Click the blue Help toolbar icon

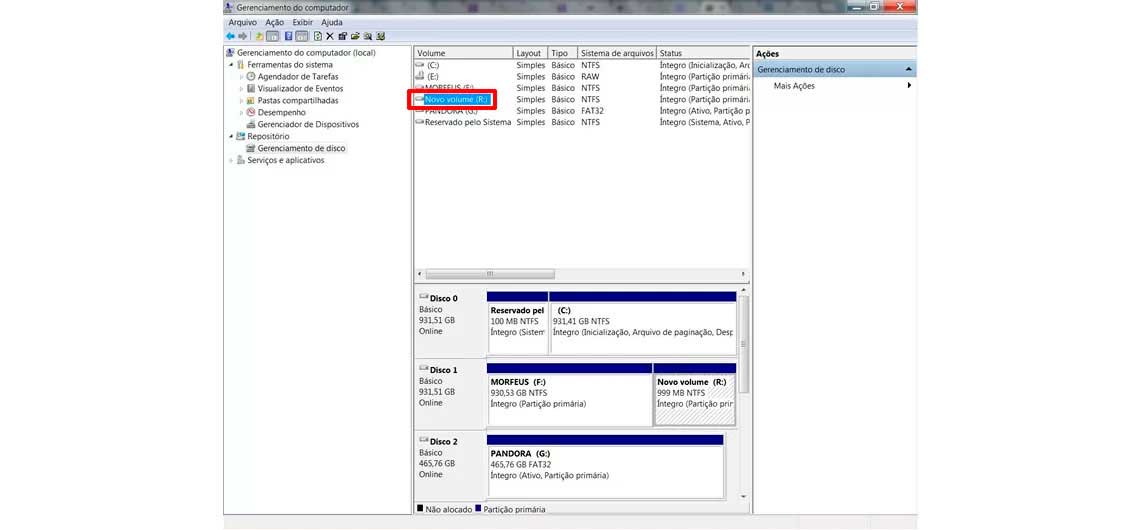pos(289,36)
